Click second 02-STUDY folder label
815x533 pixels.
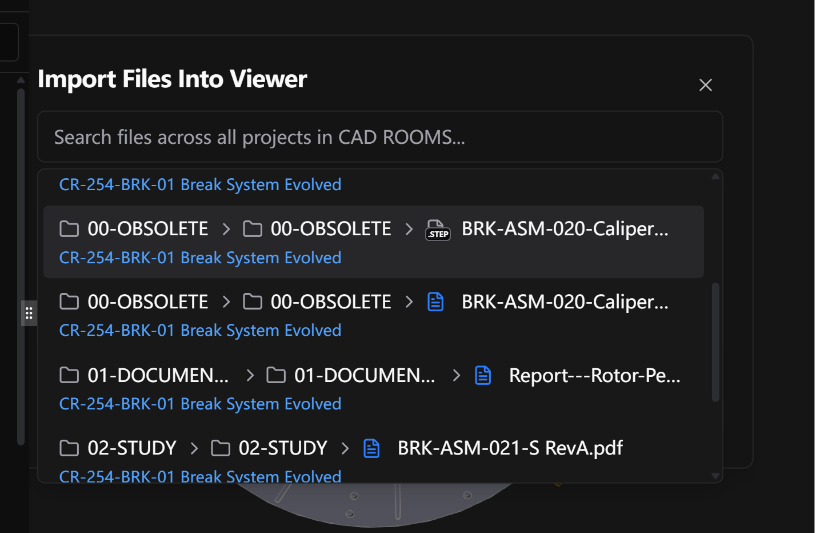pyautogui.click(x=283, y=448)
